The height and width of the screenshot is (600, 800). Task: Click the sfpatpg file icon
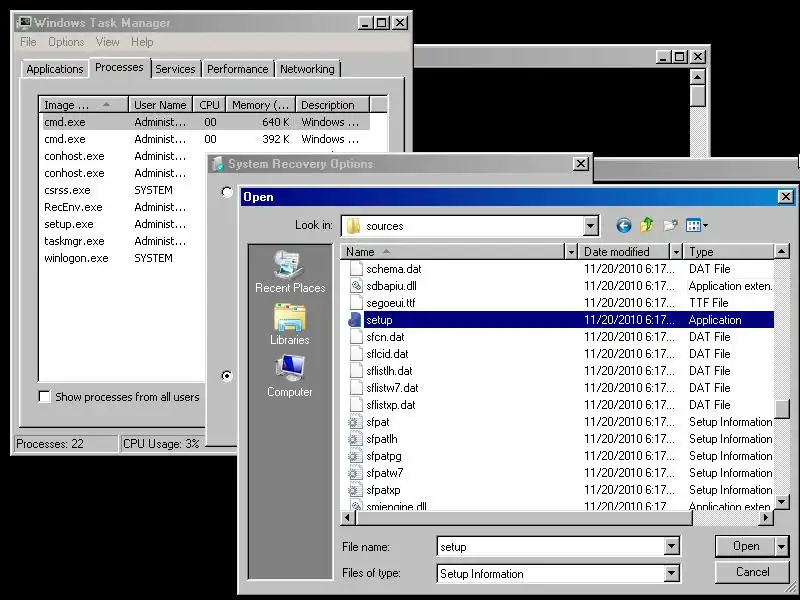pos(355,456)
